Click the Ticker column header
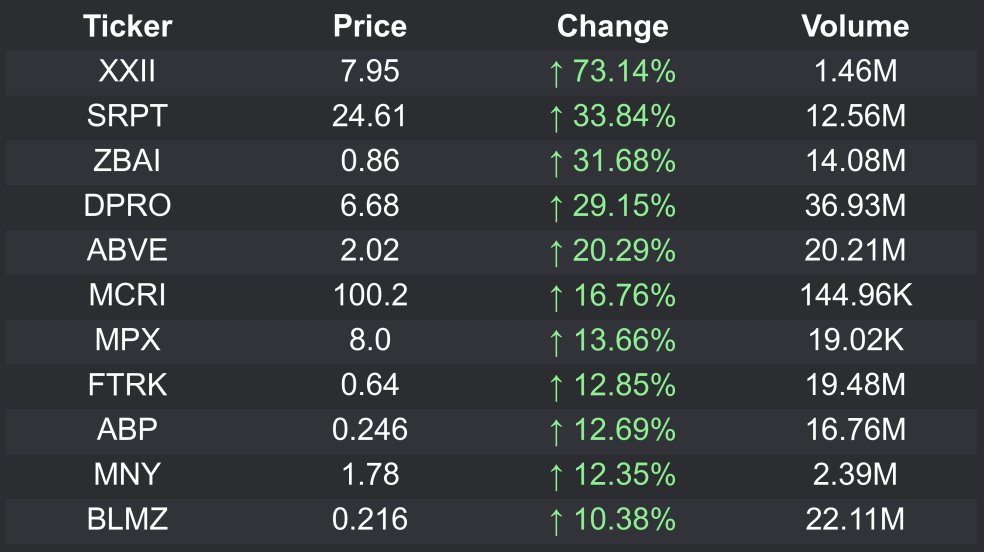The height and width of the screenshot is (552, 984). tap(127, 26)
